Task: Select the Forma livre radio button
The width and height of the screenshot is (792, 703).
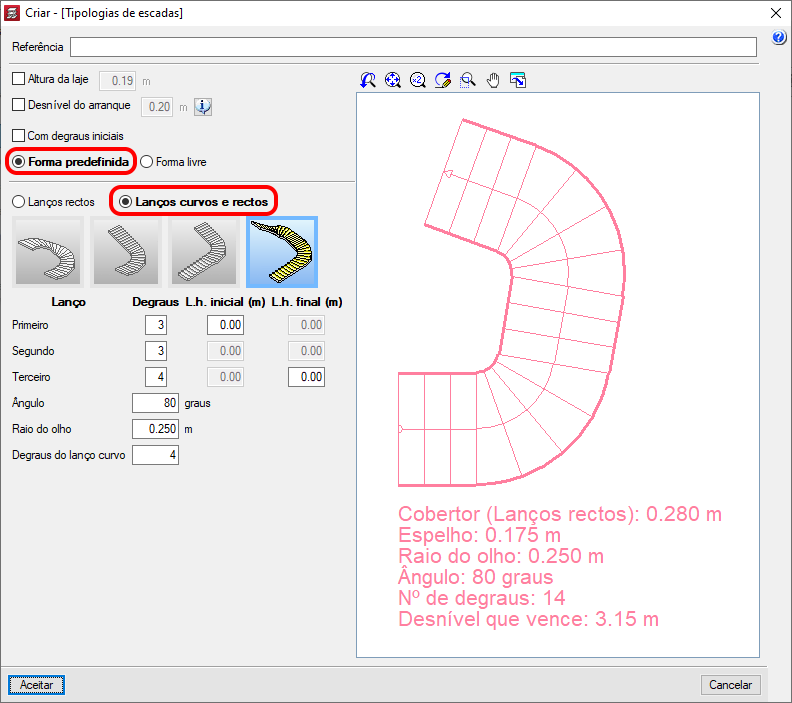Action: [x=146, y=162]
